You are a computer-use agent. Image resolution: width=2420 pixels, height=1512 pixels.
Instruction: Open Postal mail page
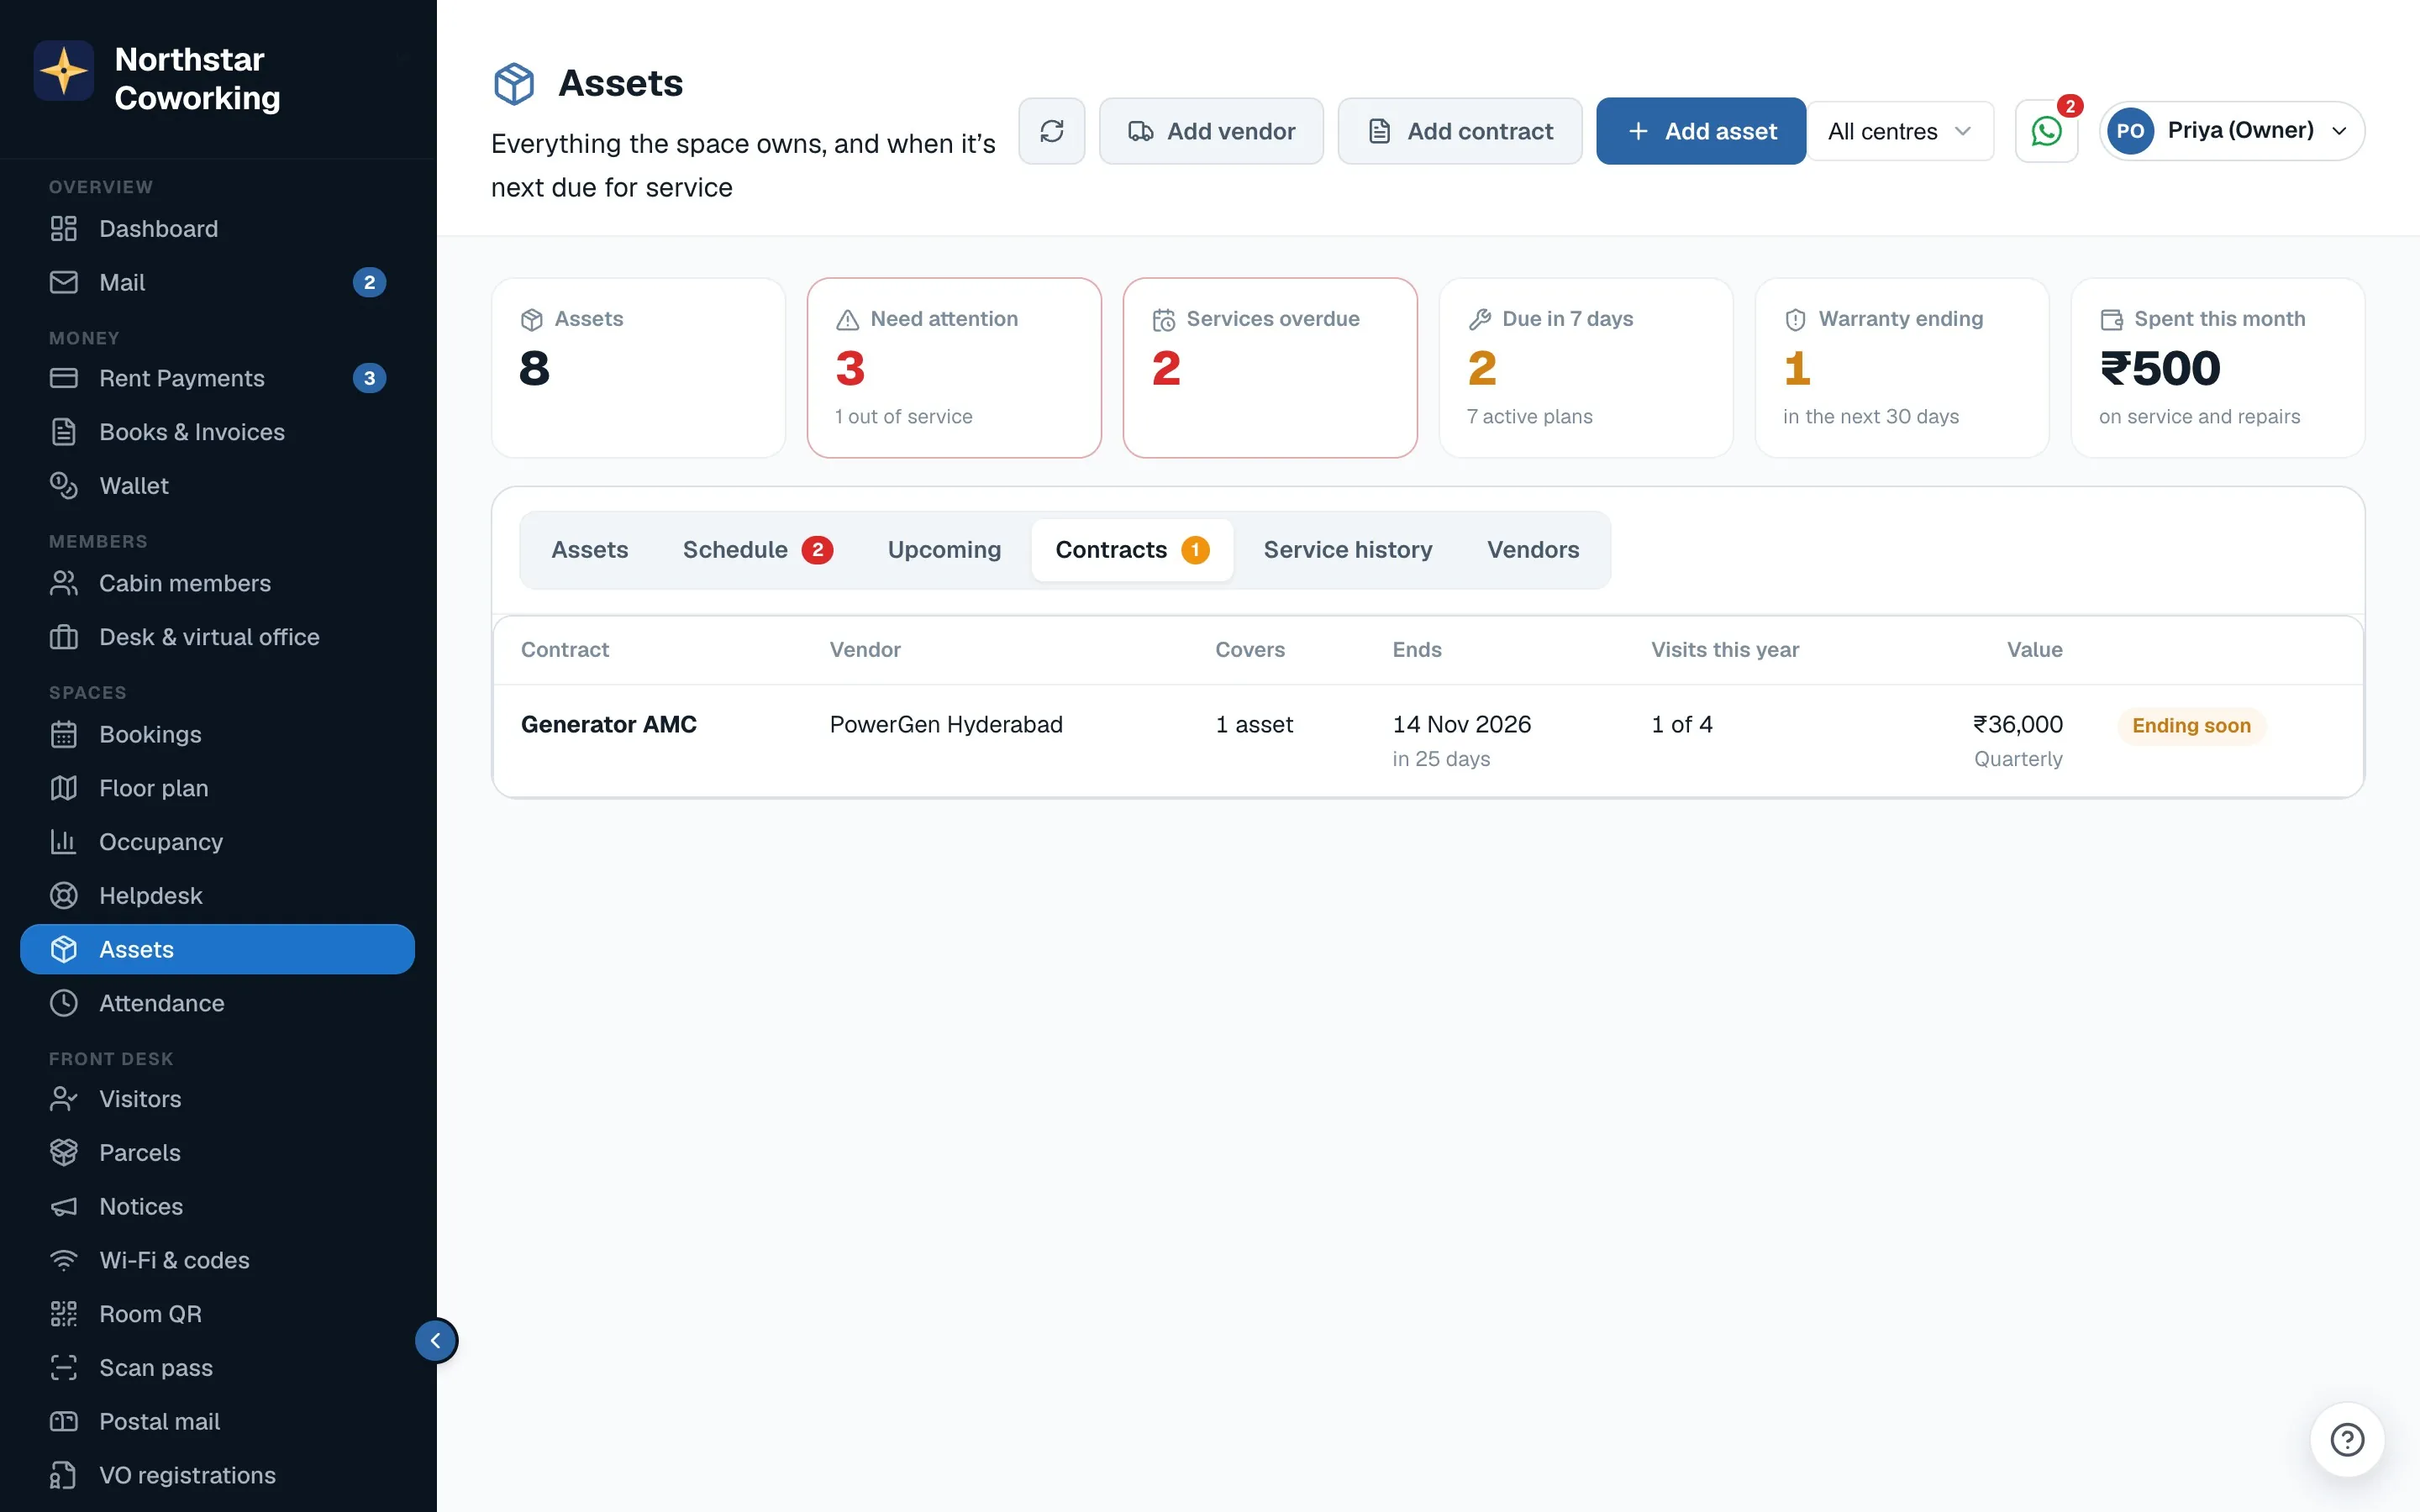pos(218,1422)
